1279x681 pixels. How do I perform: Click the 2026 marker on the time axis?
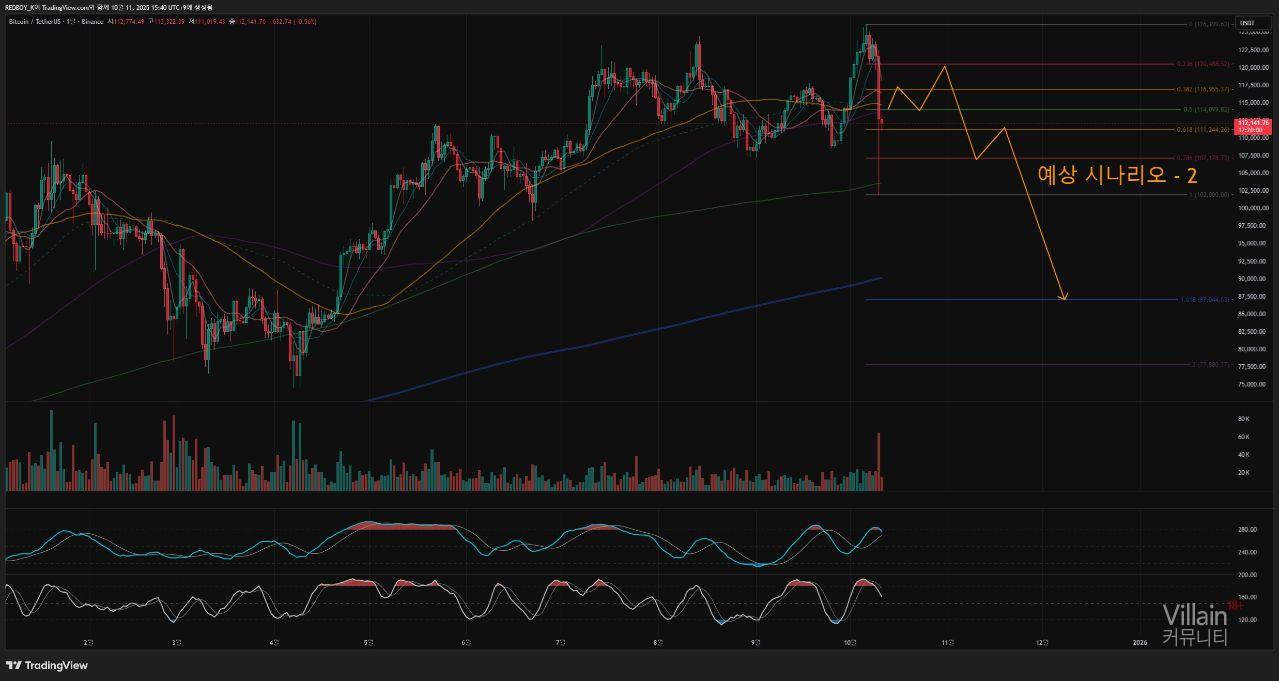[x=1138, y=641]
